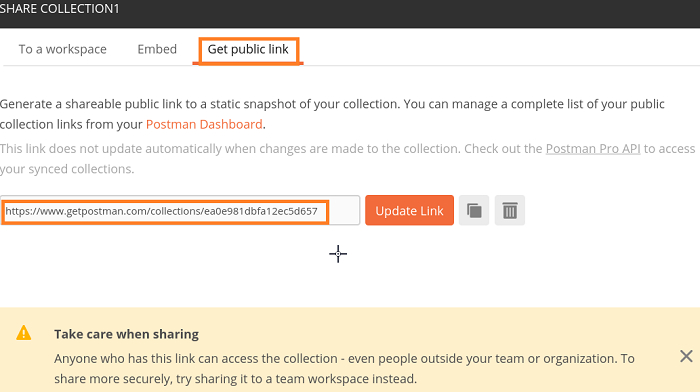Open the Embed tab

coord(157,49)
